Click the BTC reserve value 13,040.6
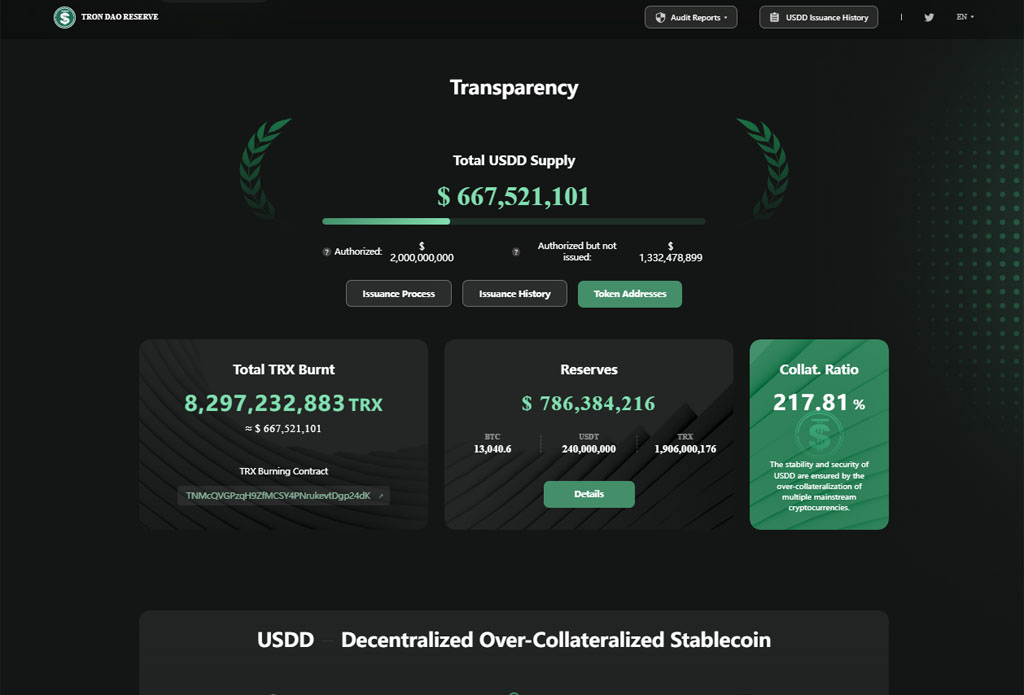 click(x=492, y=449)
